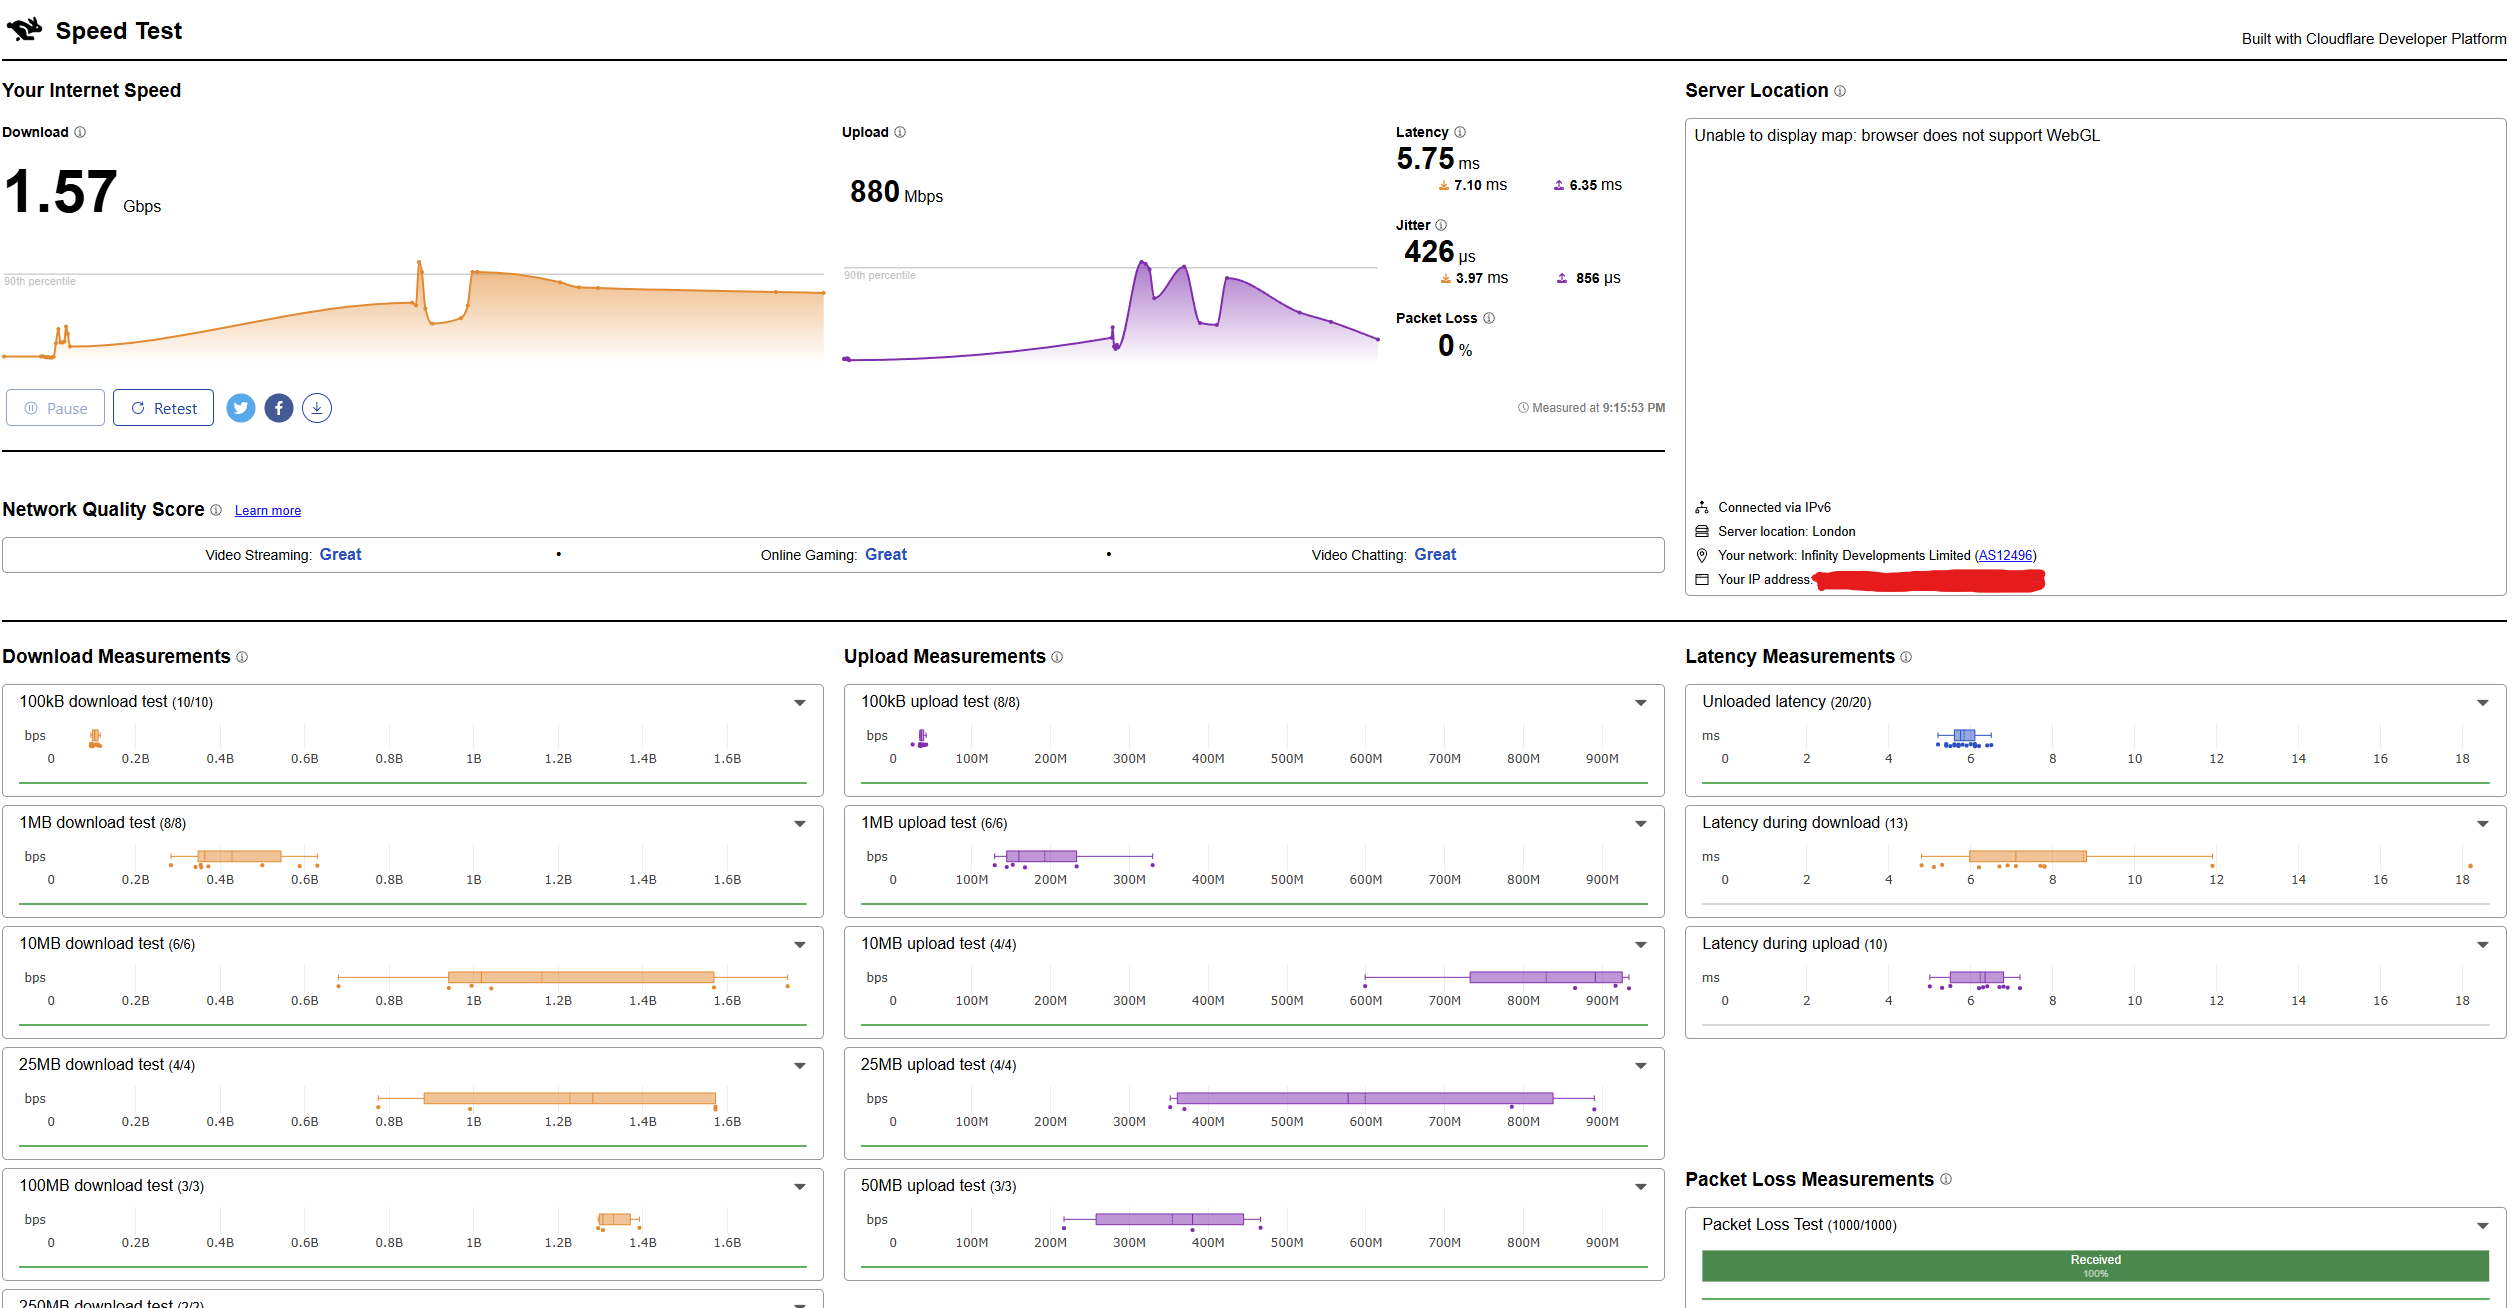Click the orange download speed chart
The image size is (2512, 1308).
(413, 310)
